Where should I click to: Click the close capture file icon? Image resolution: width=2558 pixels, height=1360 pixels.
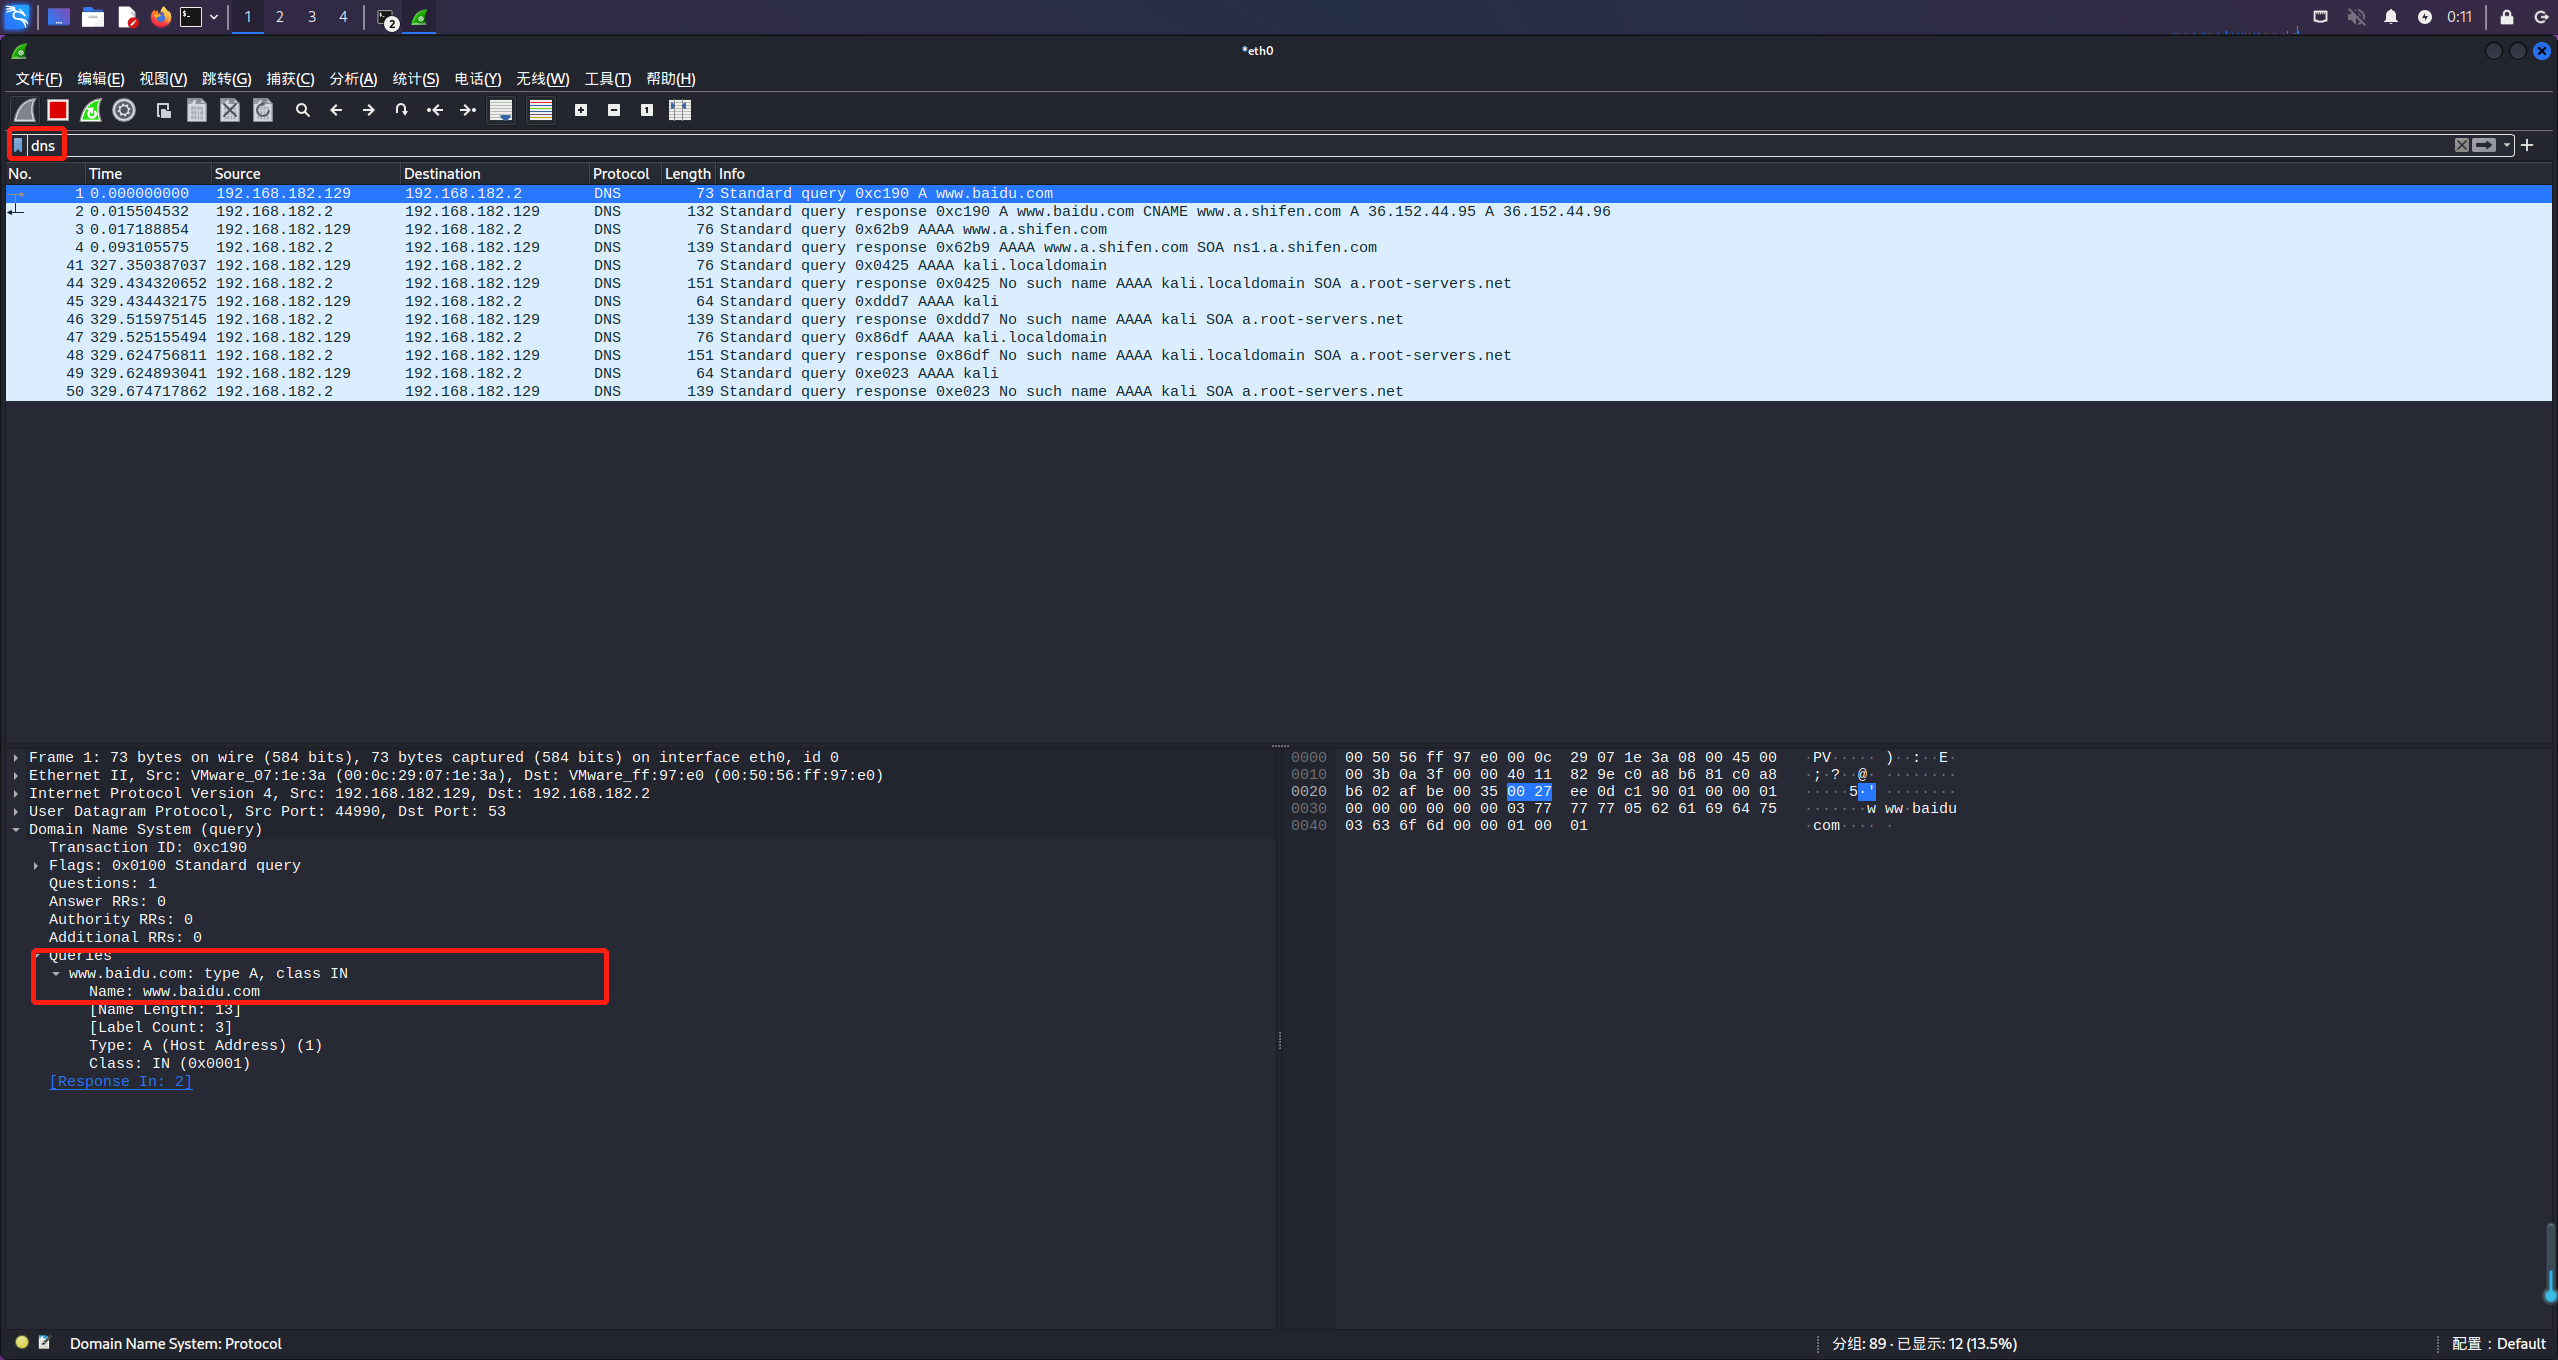coord(230,110)
